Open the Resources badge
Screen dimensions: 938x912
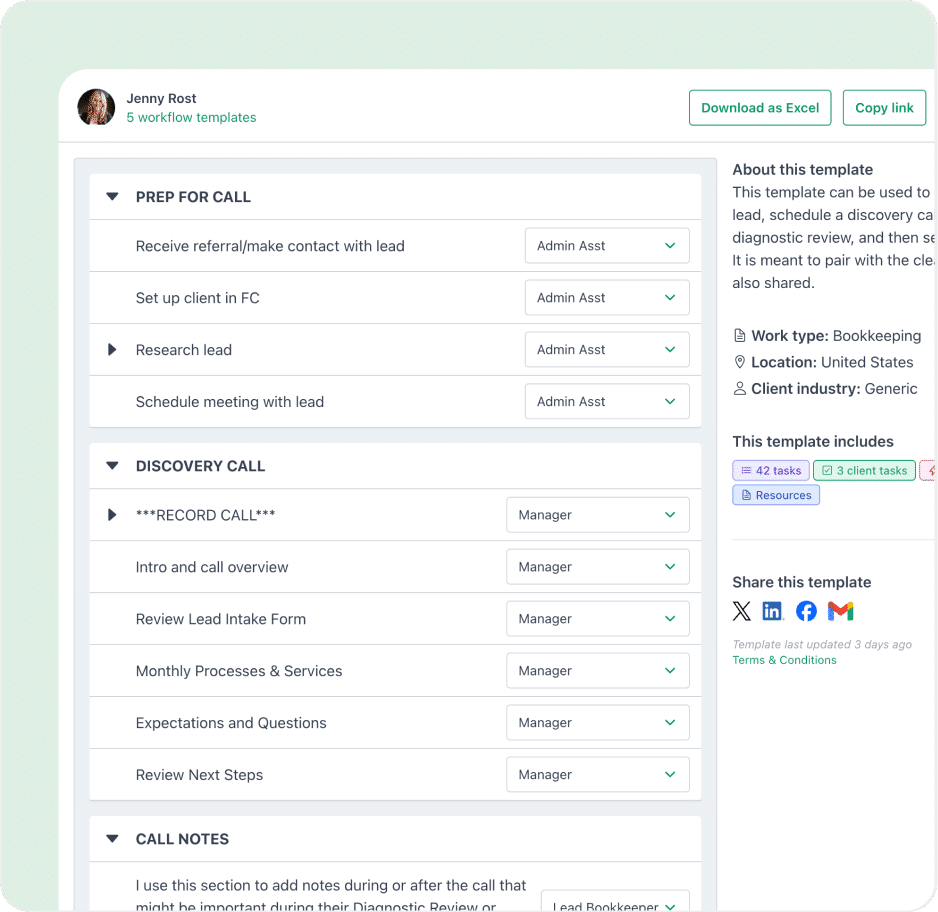[x=776, y=495]
